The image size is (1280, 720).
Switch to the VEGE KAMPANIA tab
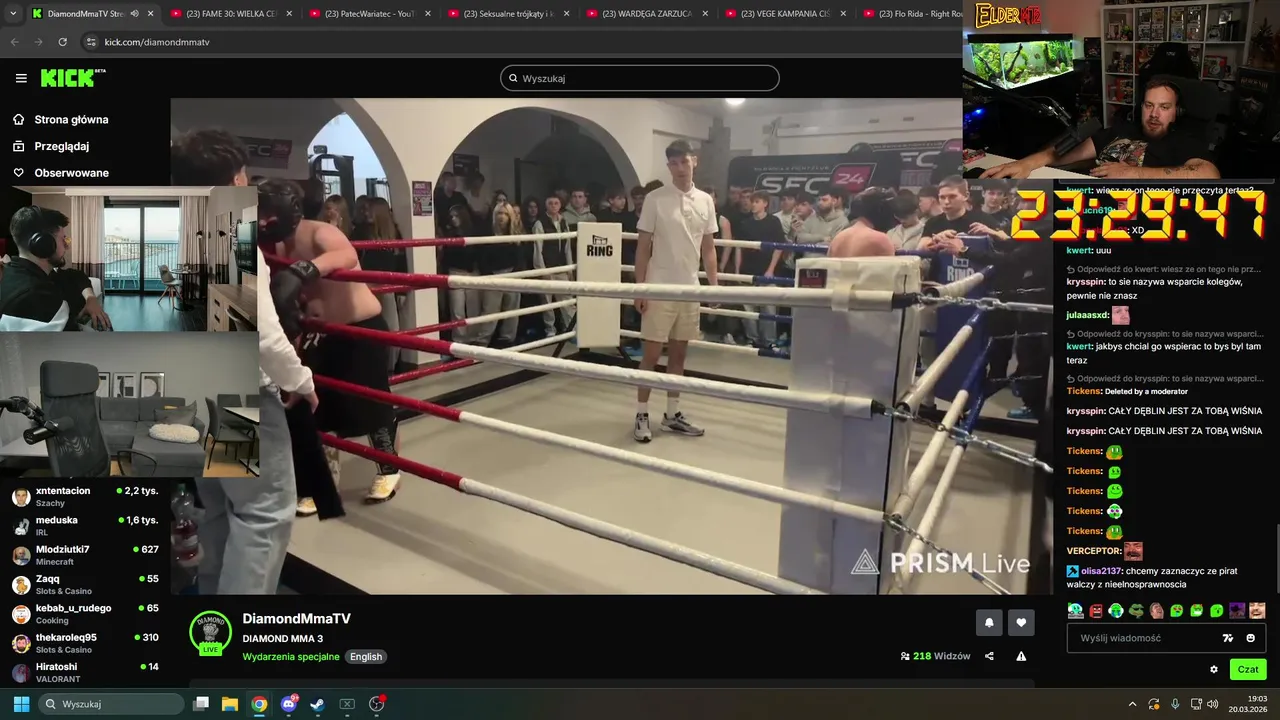[x=785, y=14]
